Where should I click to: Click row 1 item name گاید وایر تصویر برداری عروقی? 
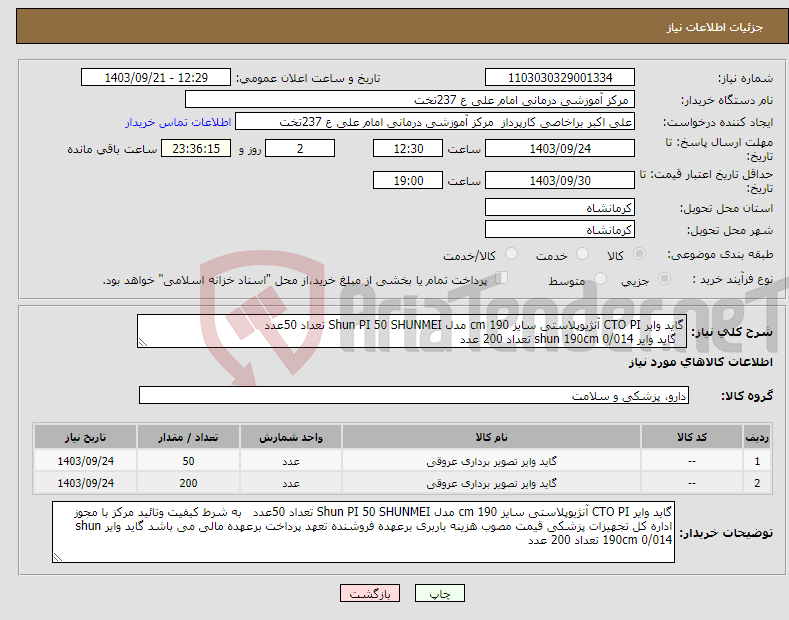click(x=491, y=461)
